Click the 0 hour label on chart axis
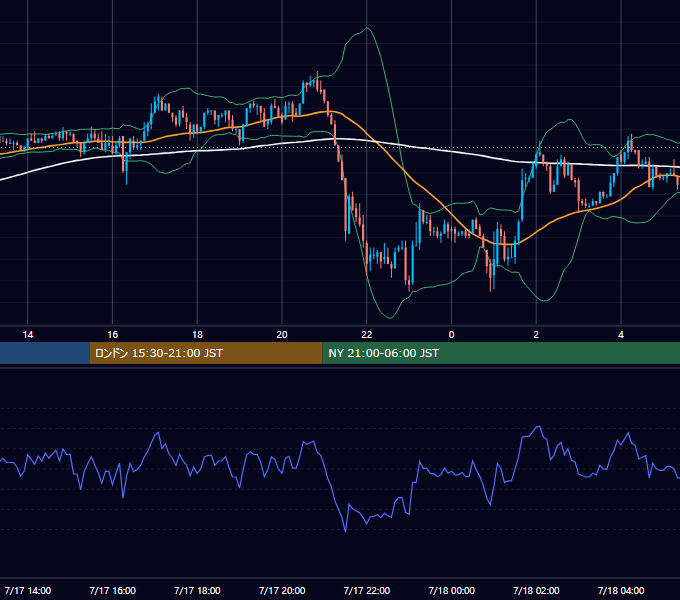 [x=451, y=335]
